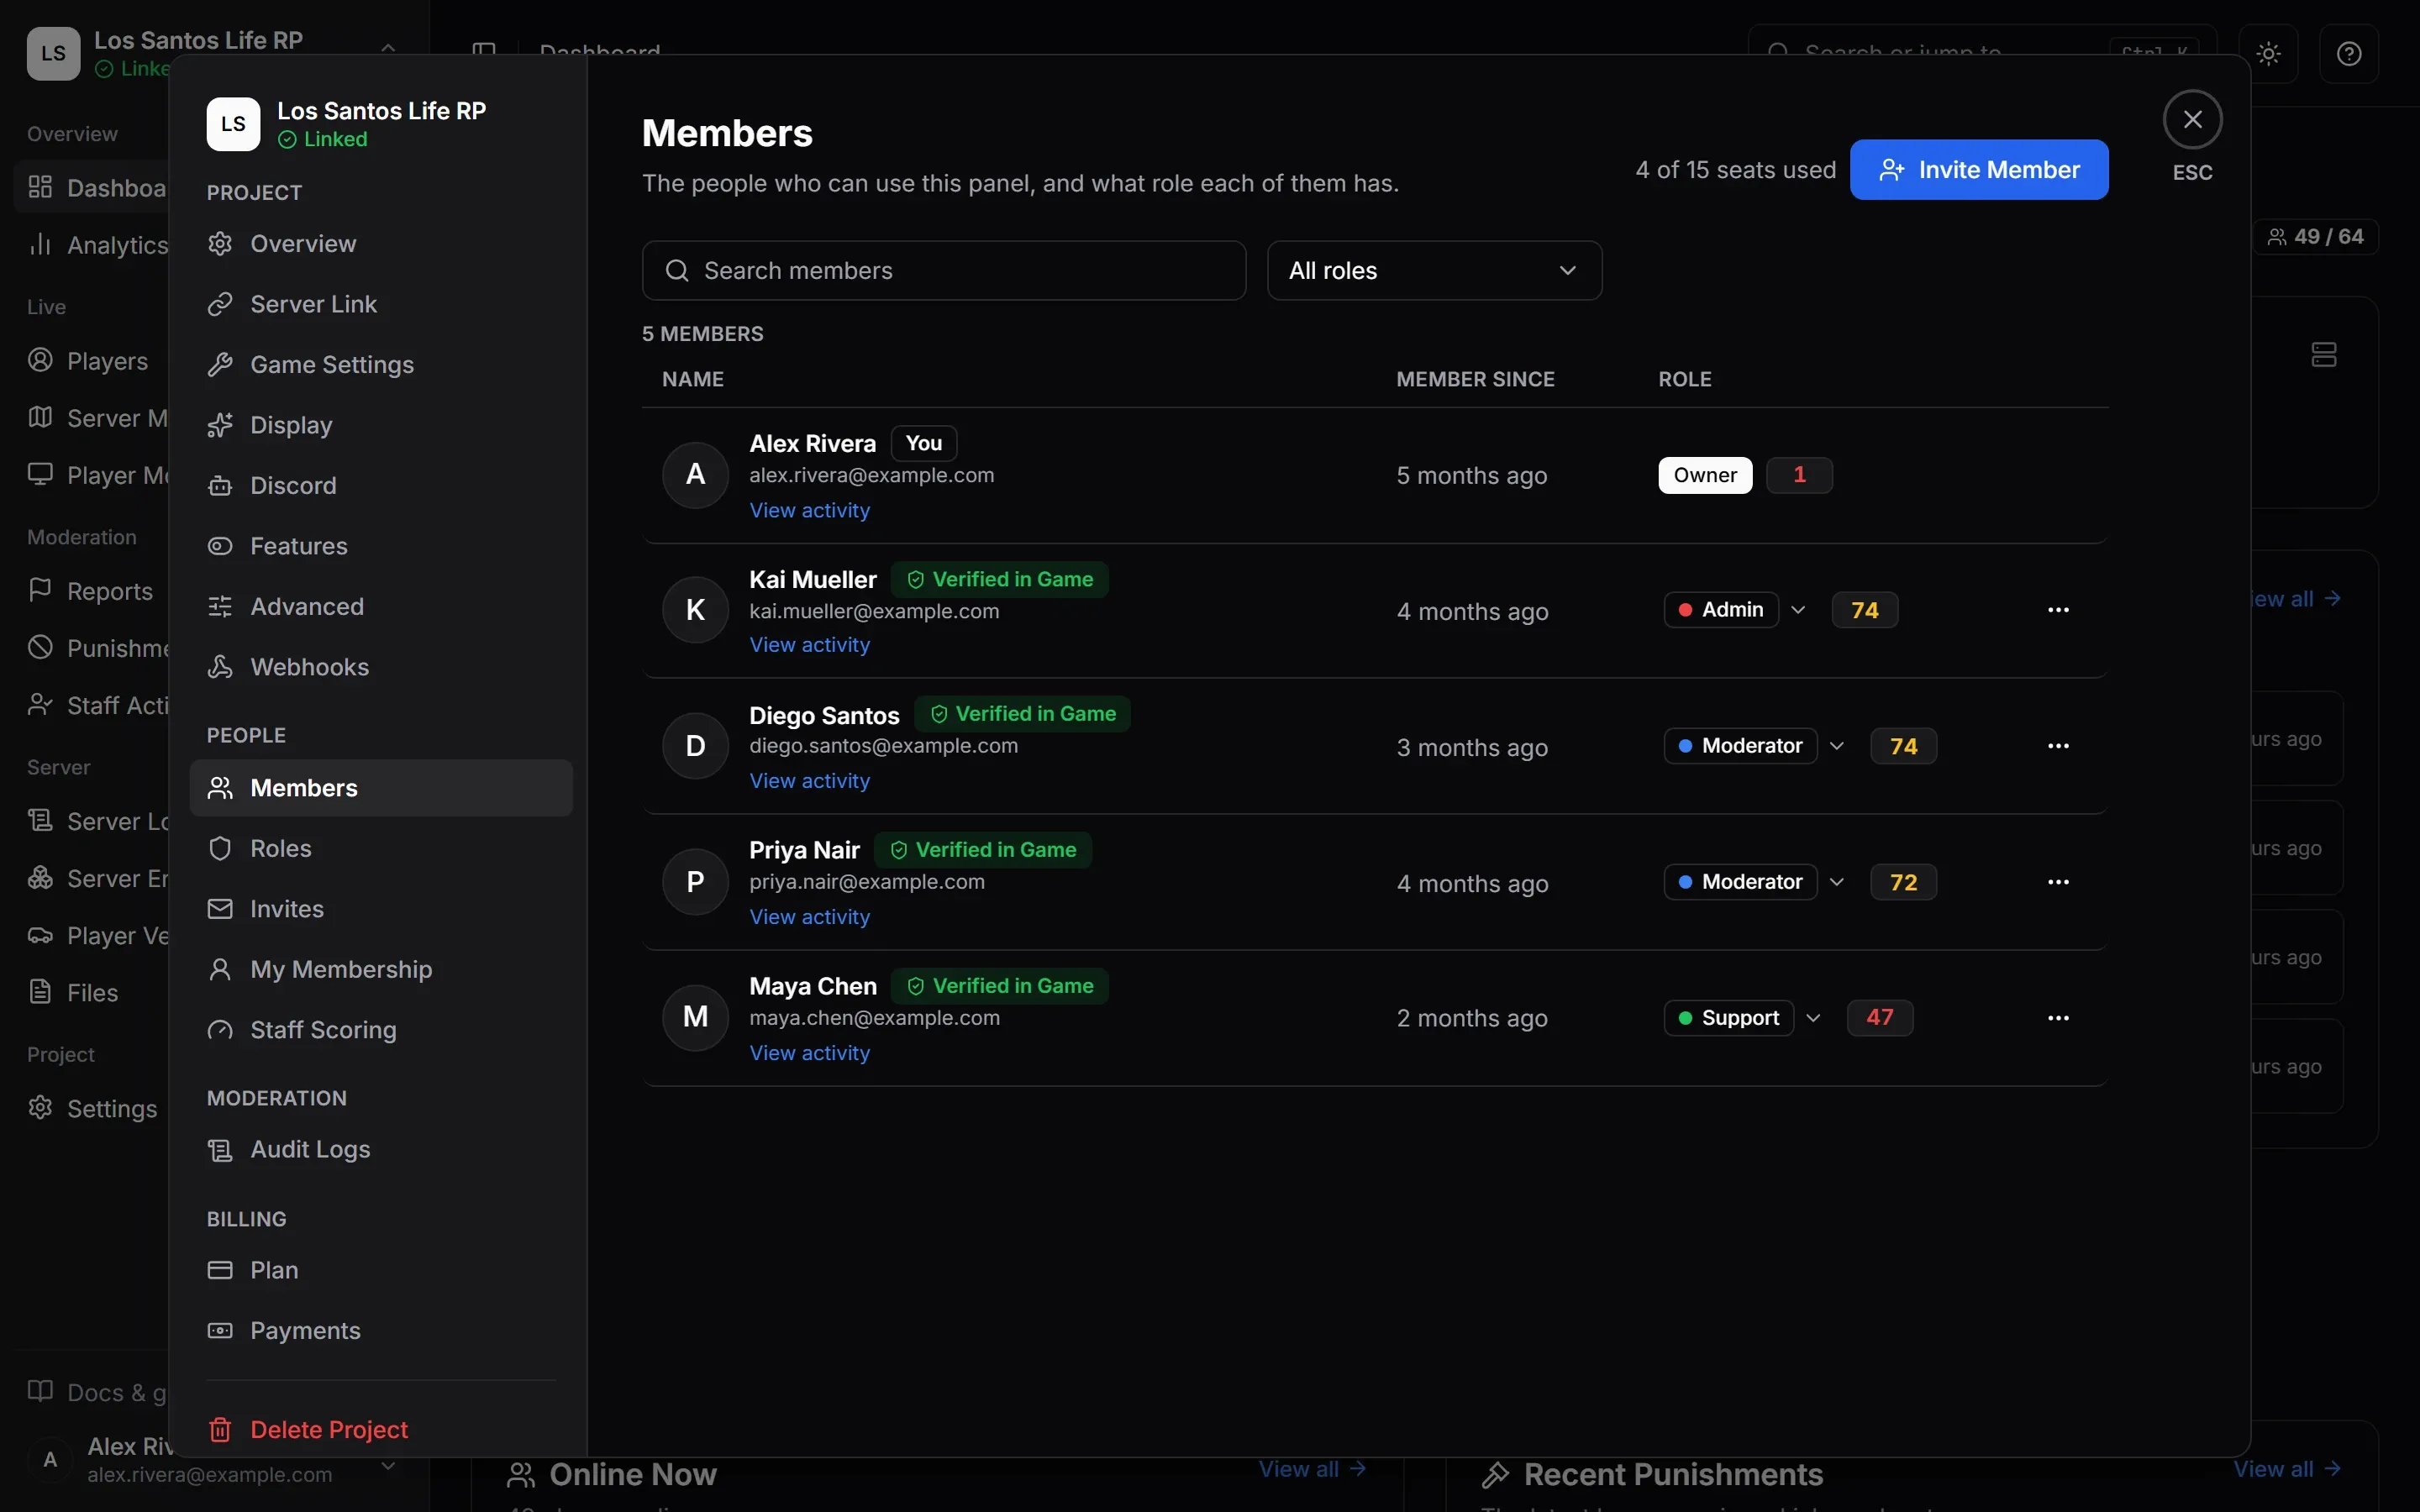Click the Advanced sliders icon

pyautogui.click(x=220, y=607)
